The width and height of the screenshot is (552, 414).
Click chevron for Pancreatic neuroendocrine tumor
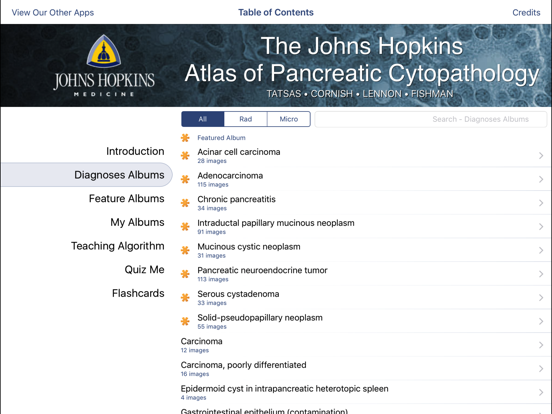(x=541, y=274)
